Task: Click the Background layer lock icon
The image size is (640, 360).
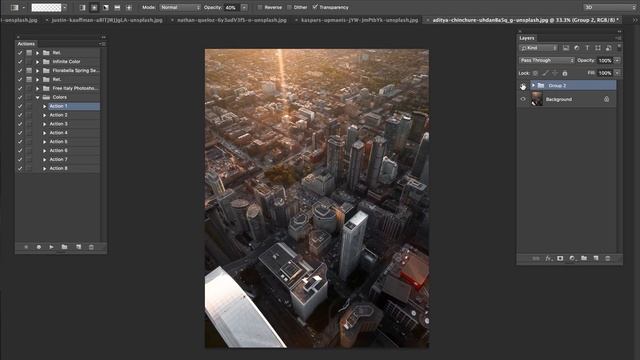Action: tap(607, 99)
